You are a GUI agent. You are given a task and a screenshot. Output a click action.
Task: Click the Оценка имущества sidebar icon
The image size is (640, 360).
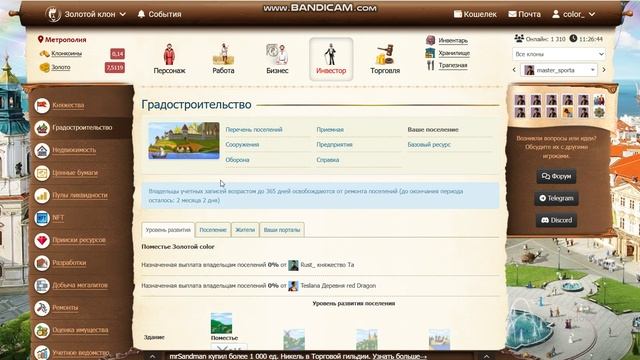pyautogui.click(x=42, y=330)
